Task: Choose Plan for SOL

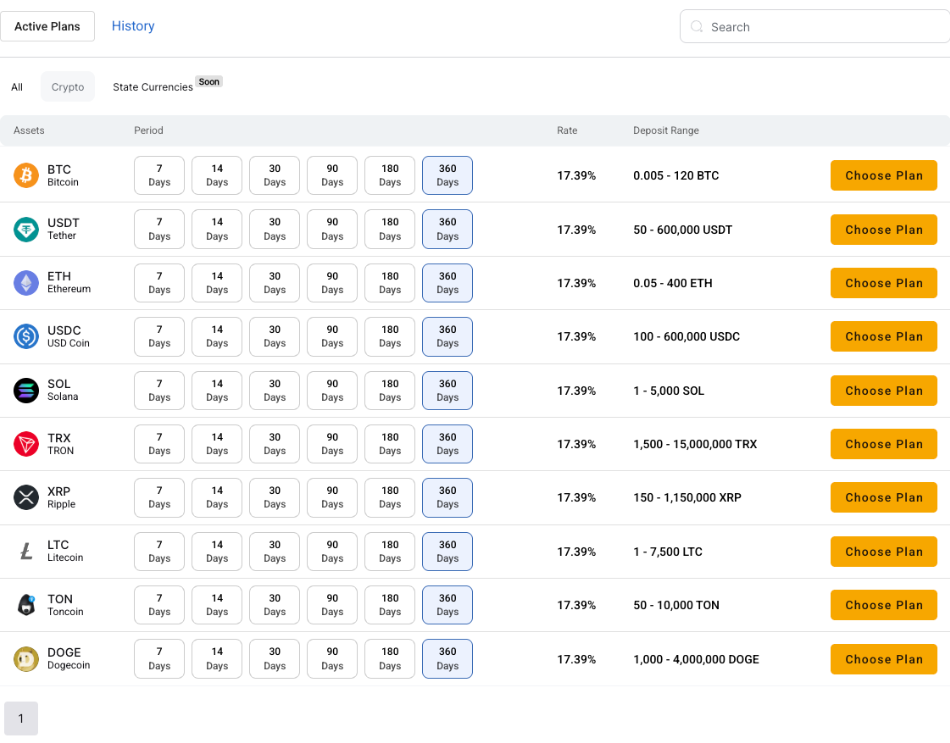Action: 883,390
